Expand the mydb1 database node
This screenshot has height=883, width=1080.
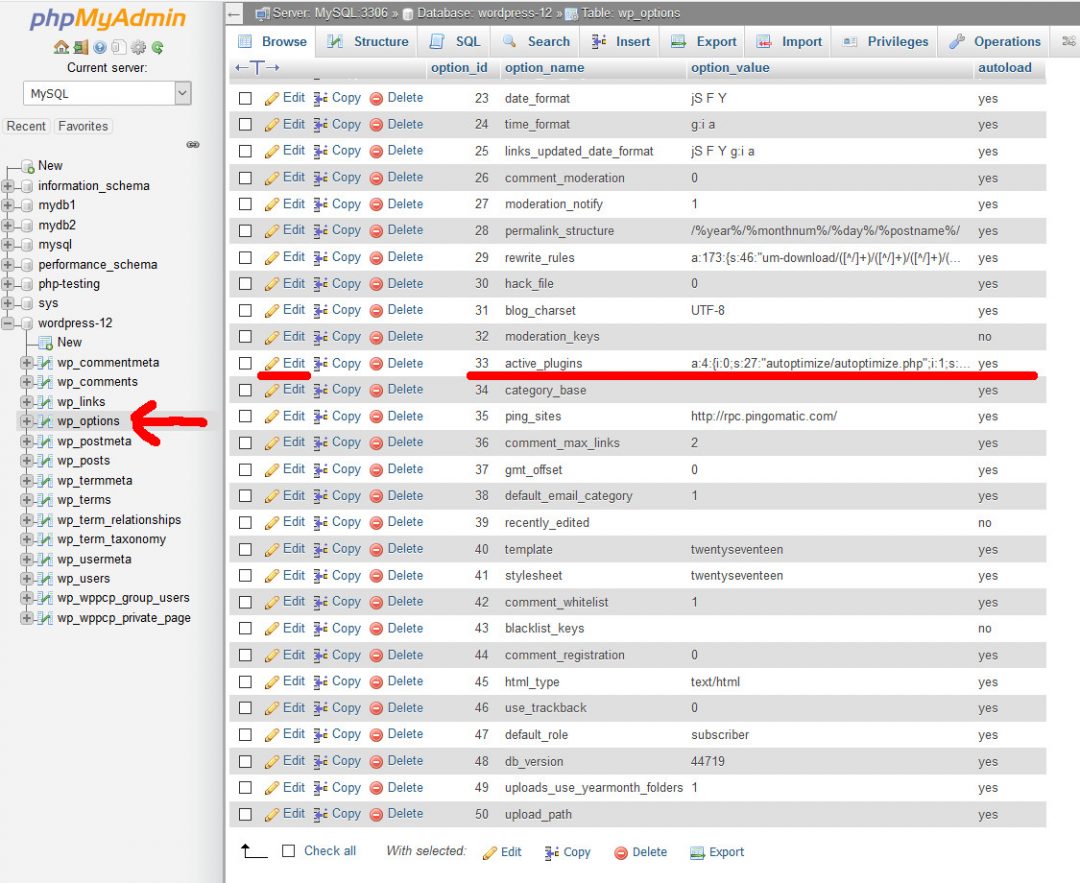[x=8, y=205]
